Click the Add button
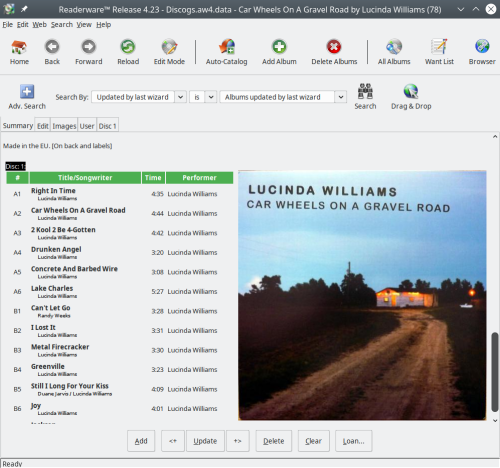This screenshot has width=500, height=468. [141, 441]
